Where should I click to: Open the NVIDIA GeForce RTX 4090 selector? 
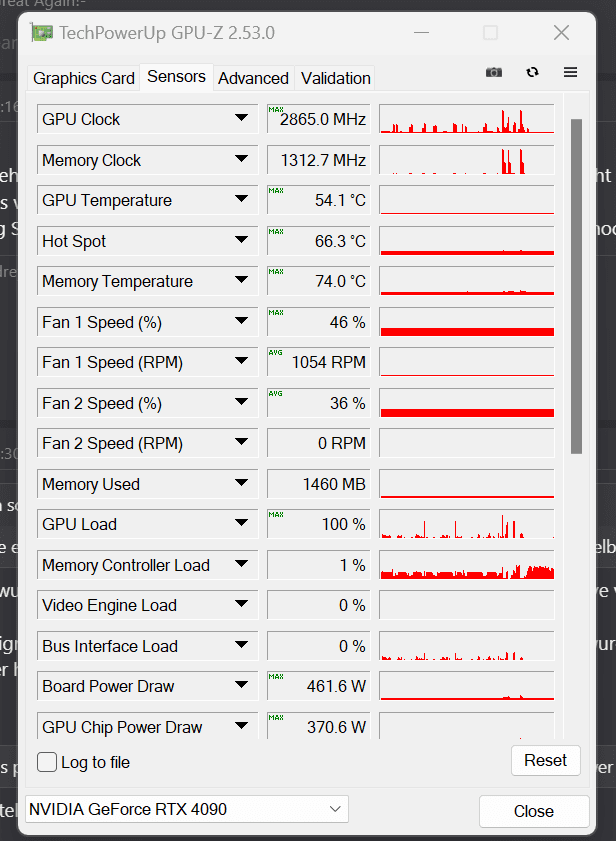(x=187, y=809)
